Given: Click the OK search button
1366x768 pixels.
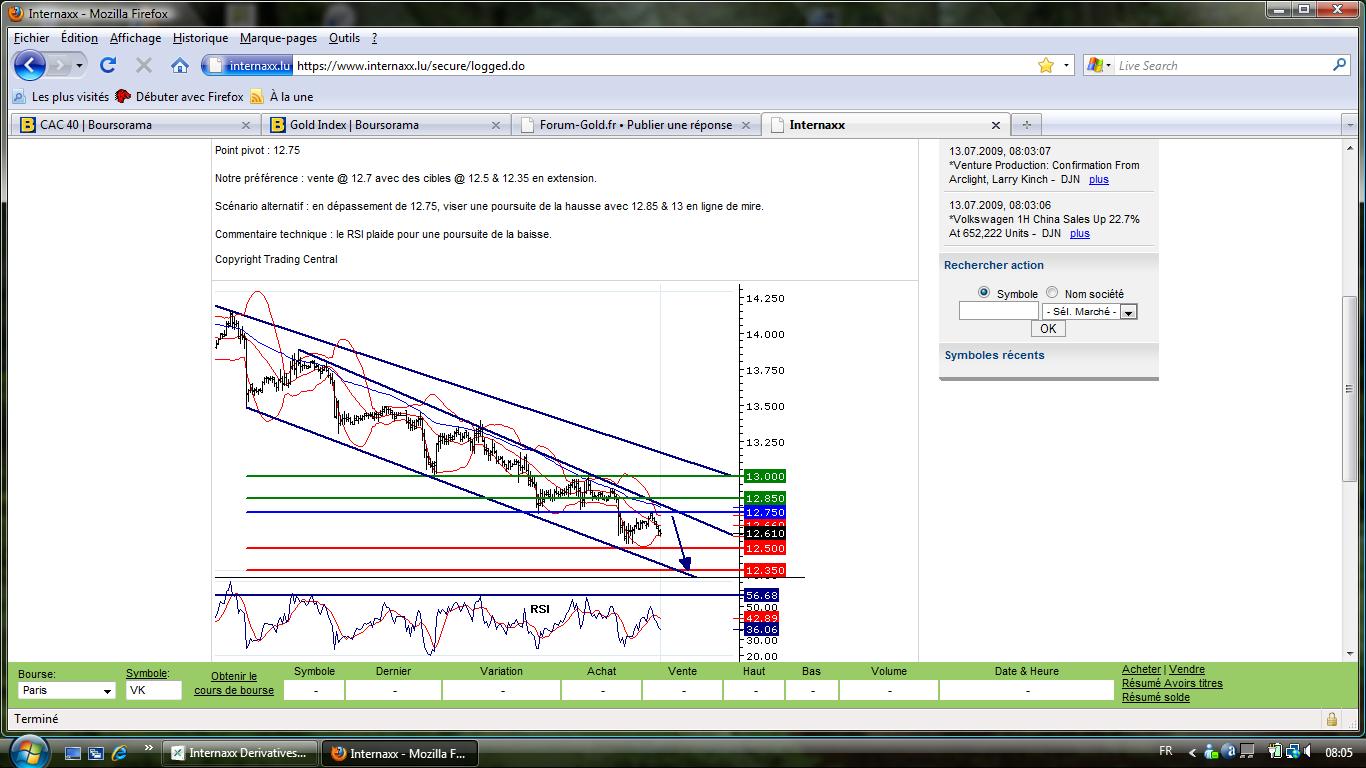Looking at the screenshot, I should point(1047,329).
